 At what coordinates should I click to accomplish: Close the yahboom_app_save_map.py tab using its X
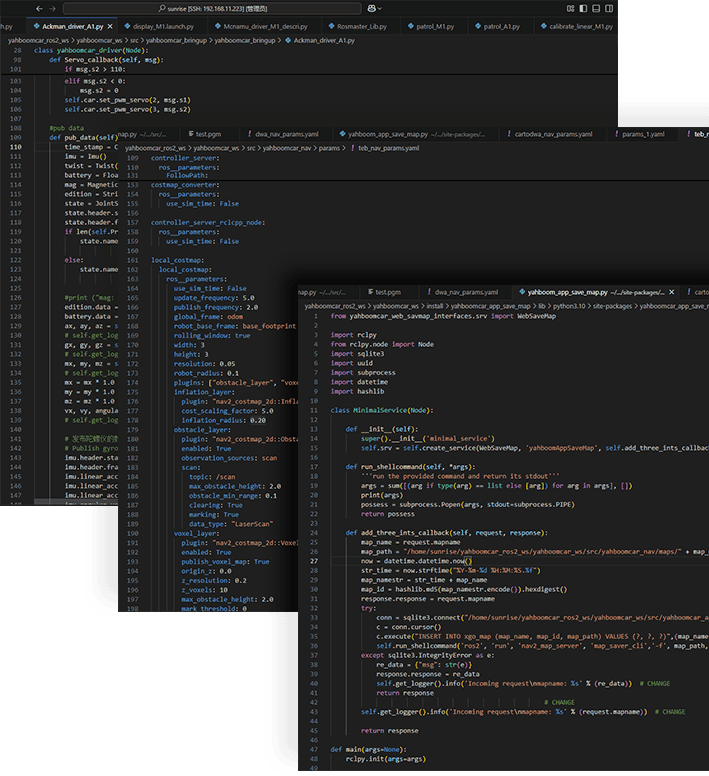point(669,291)
